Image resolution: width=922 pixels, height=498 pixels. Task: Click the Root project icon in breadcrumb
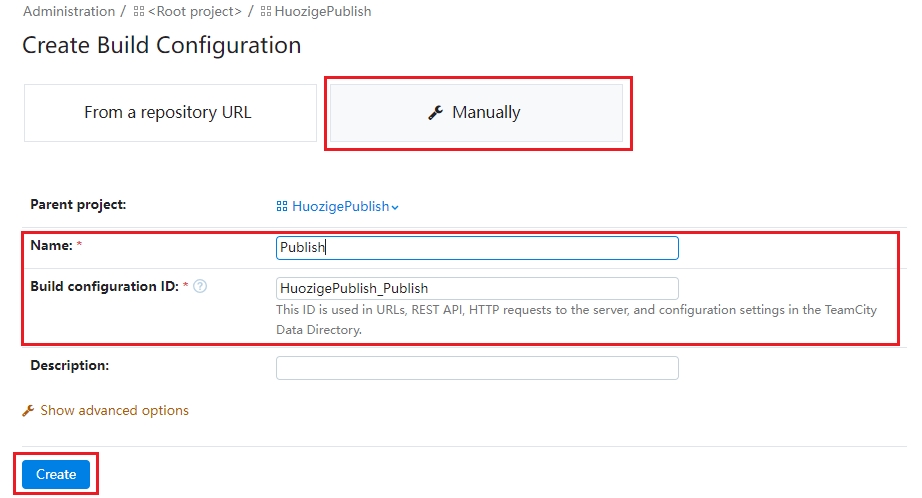pos(139,12)
